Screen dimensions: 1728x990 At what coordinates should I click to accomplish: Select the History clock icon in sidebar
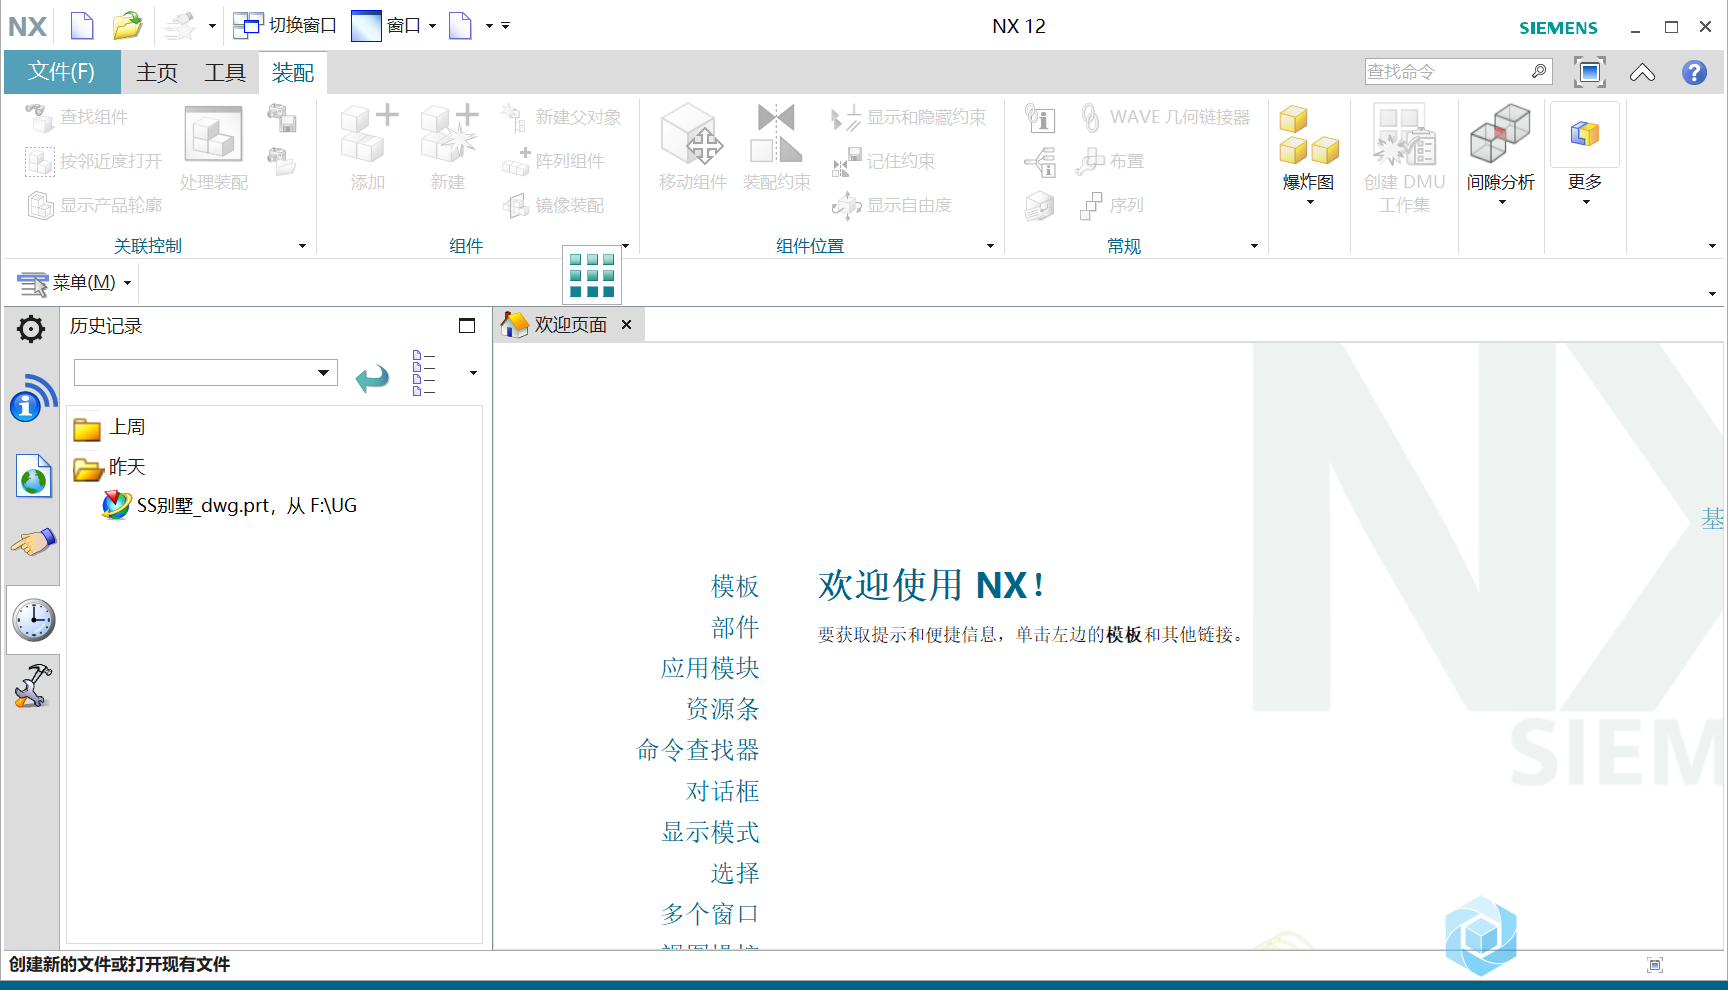coord(33,620)
